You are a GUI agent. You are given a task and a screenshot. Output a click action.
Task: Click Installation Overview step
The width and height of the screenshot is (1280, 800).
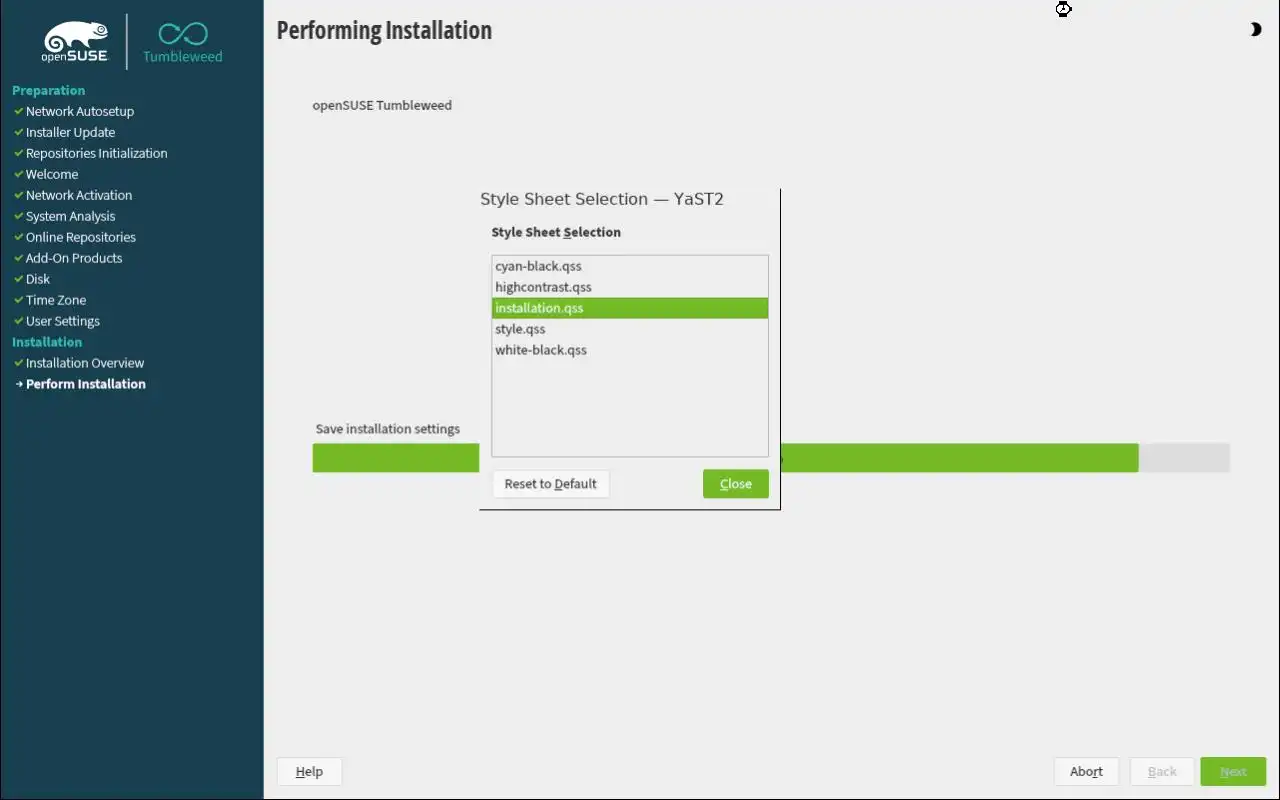tap(85, 363)
